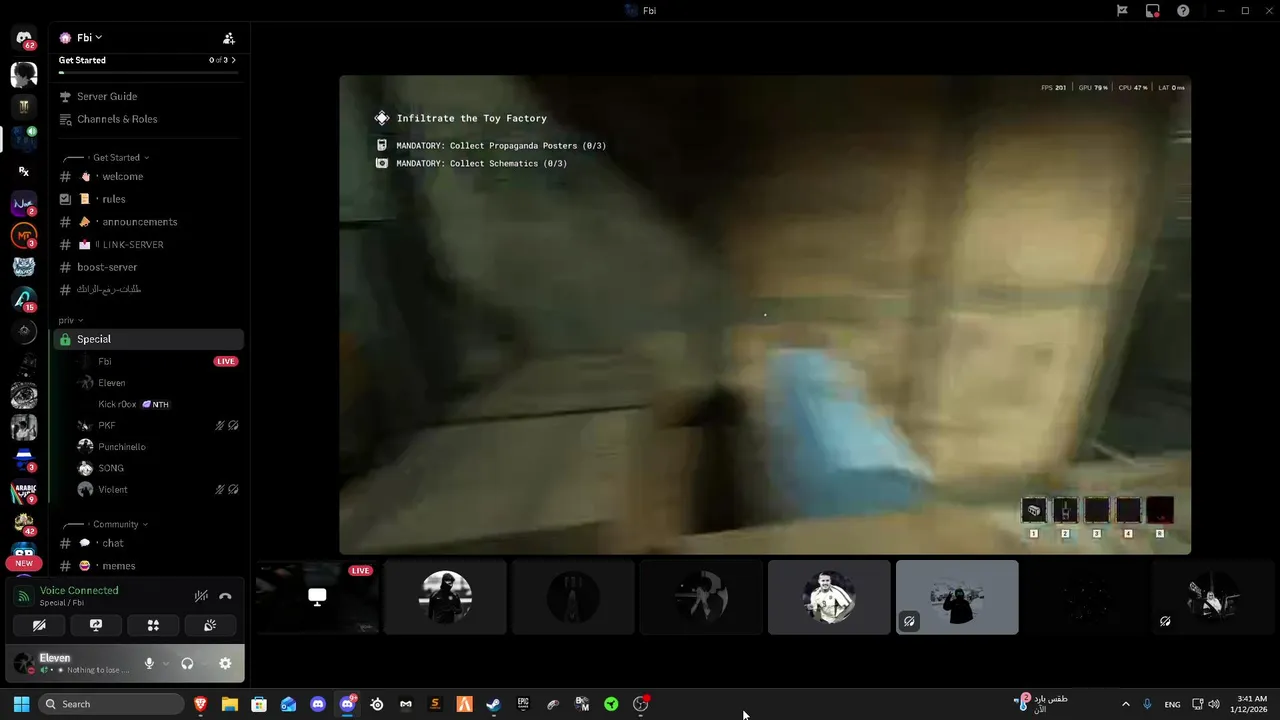1280x720 pixels.
Task: Open user settings gear icon
Action: click(x=225, y=663)
